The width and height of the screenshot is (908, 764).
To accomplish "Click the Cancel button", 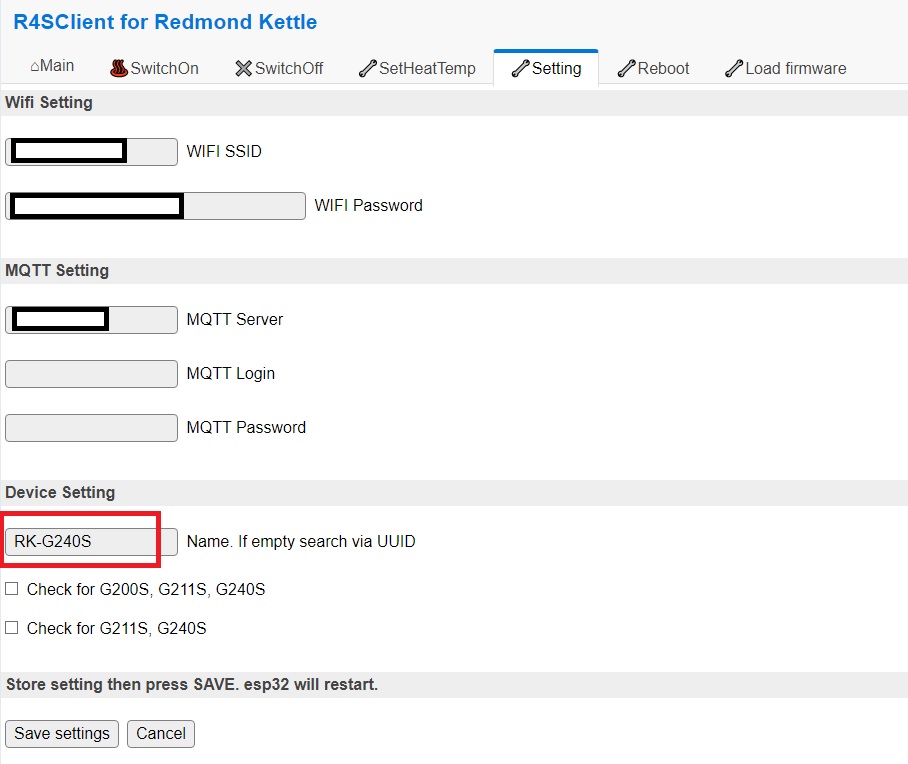I will tap(161, 734).
